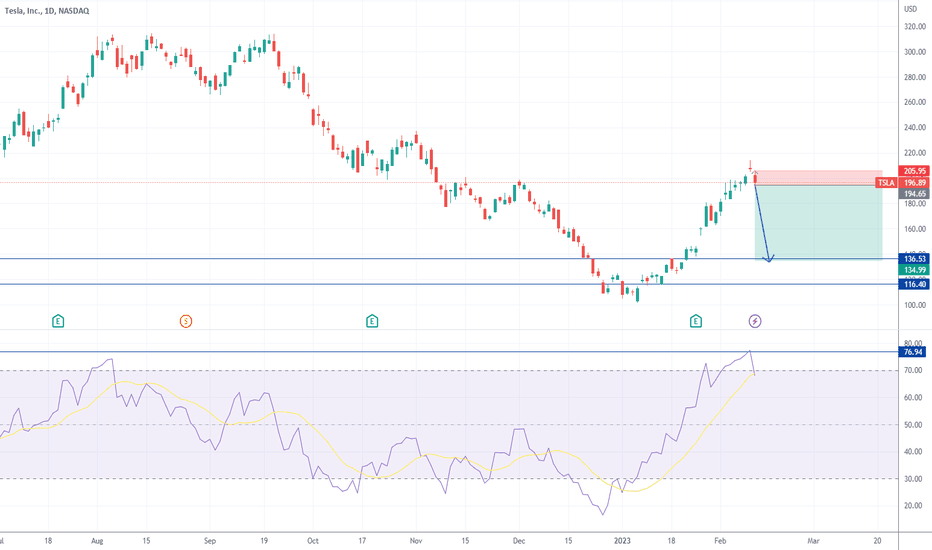The height and width of the screenshot is (550, 932).
Task: Select the green 134.99 target price label
Action: [915, 270]
